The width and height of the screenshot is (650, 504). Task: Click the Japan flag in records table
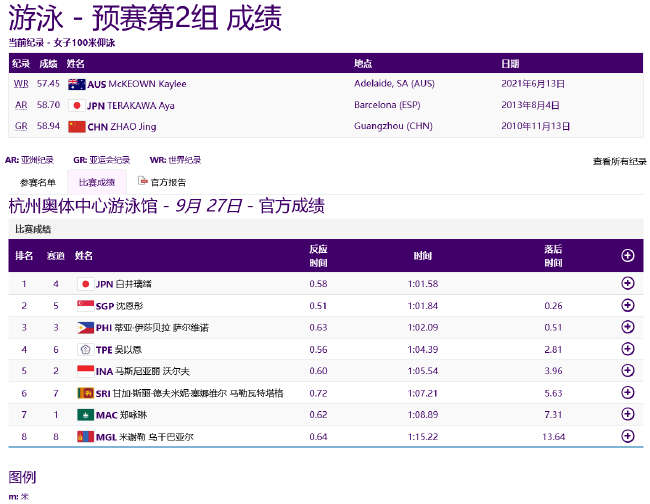(x=77, y=106)
